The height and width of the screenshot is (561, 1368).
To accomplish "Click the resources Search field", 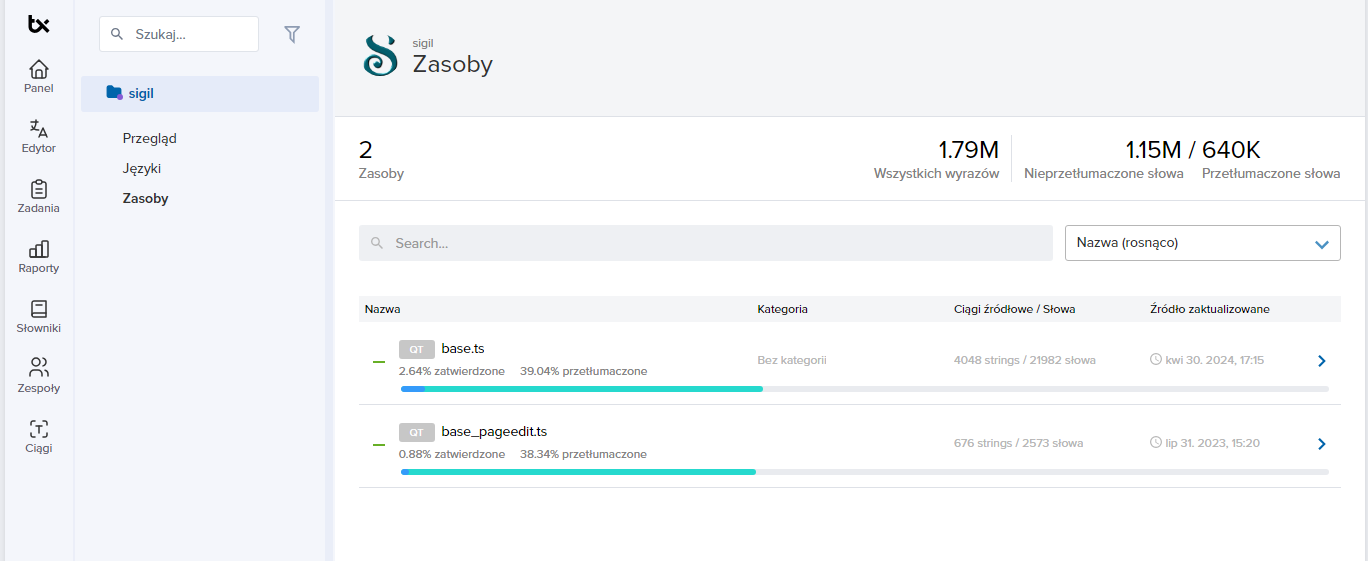I will 705,243.
